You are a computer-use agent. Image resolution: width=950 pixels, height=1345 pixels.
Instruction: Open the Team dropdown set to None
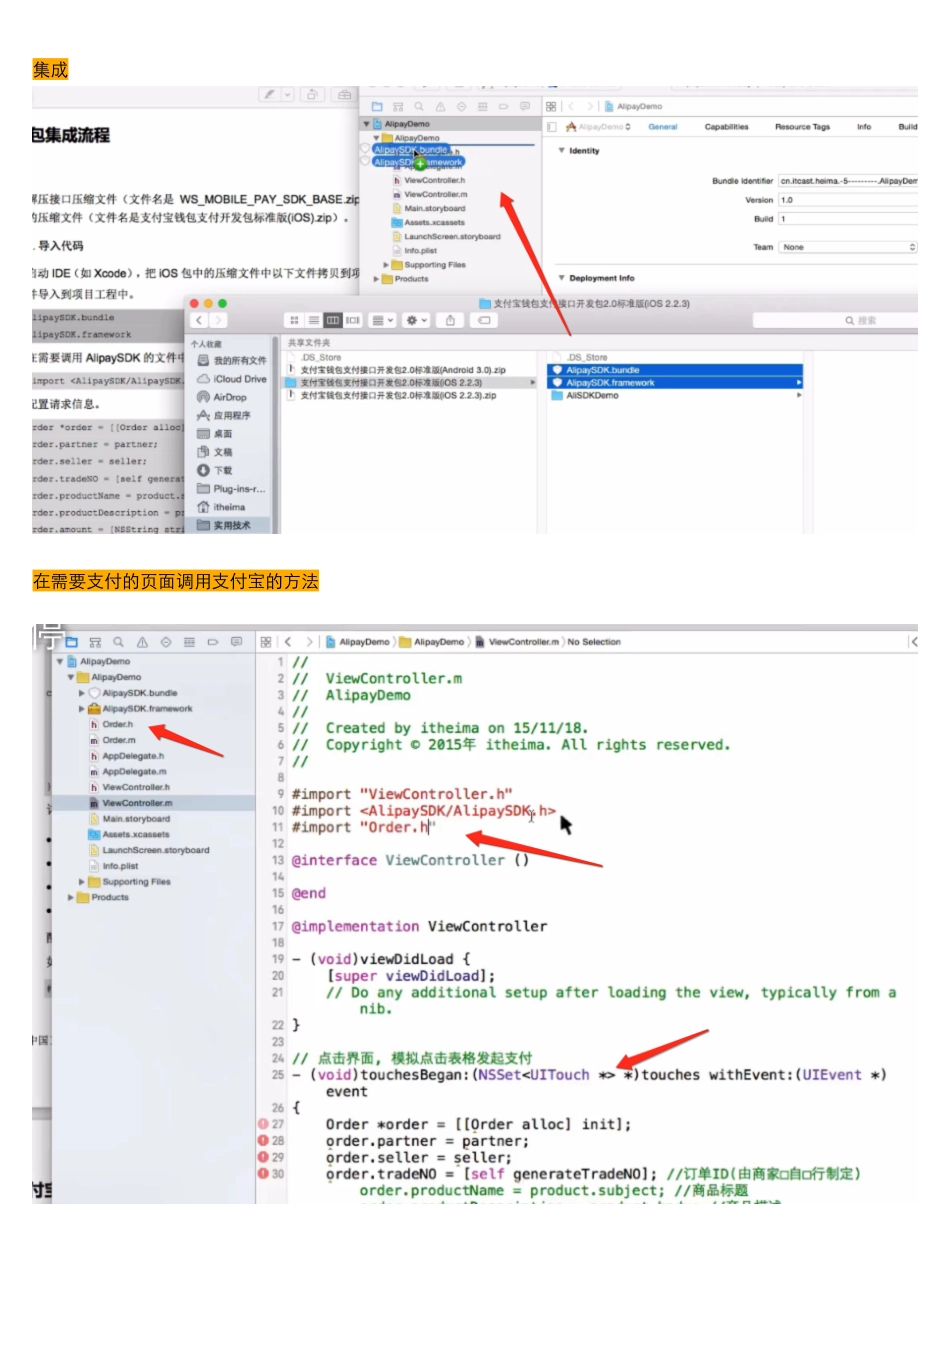pyautogui.click(x=848, y=247)
